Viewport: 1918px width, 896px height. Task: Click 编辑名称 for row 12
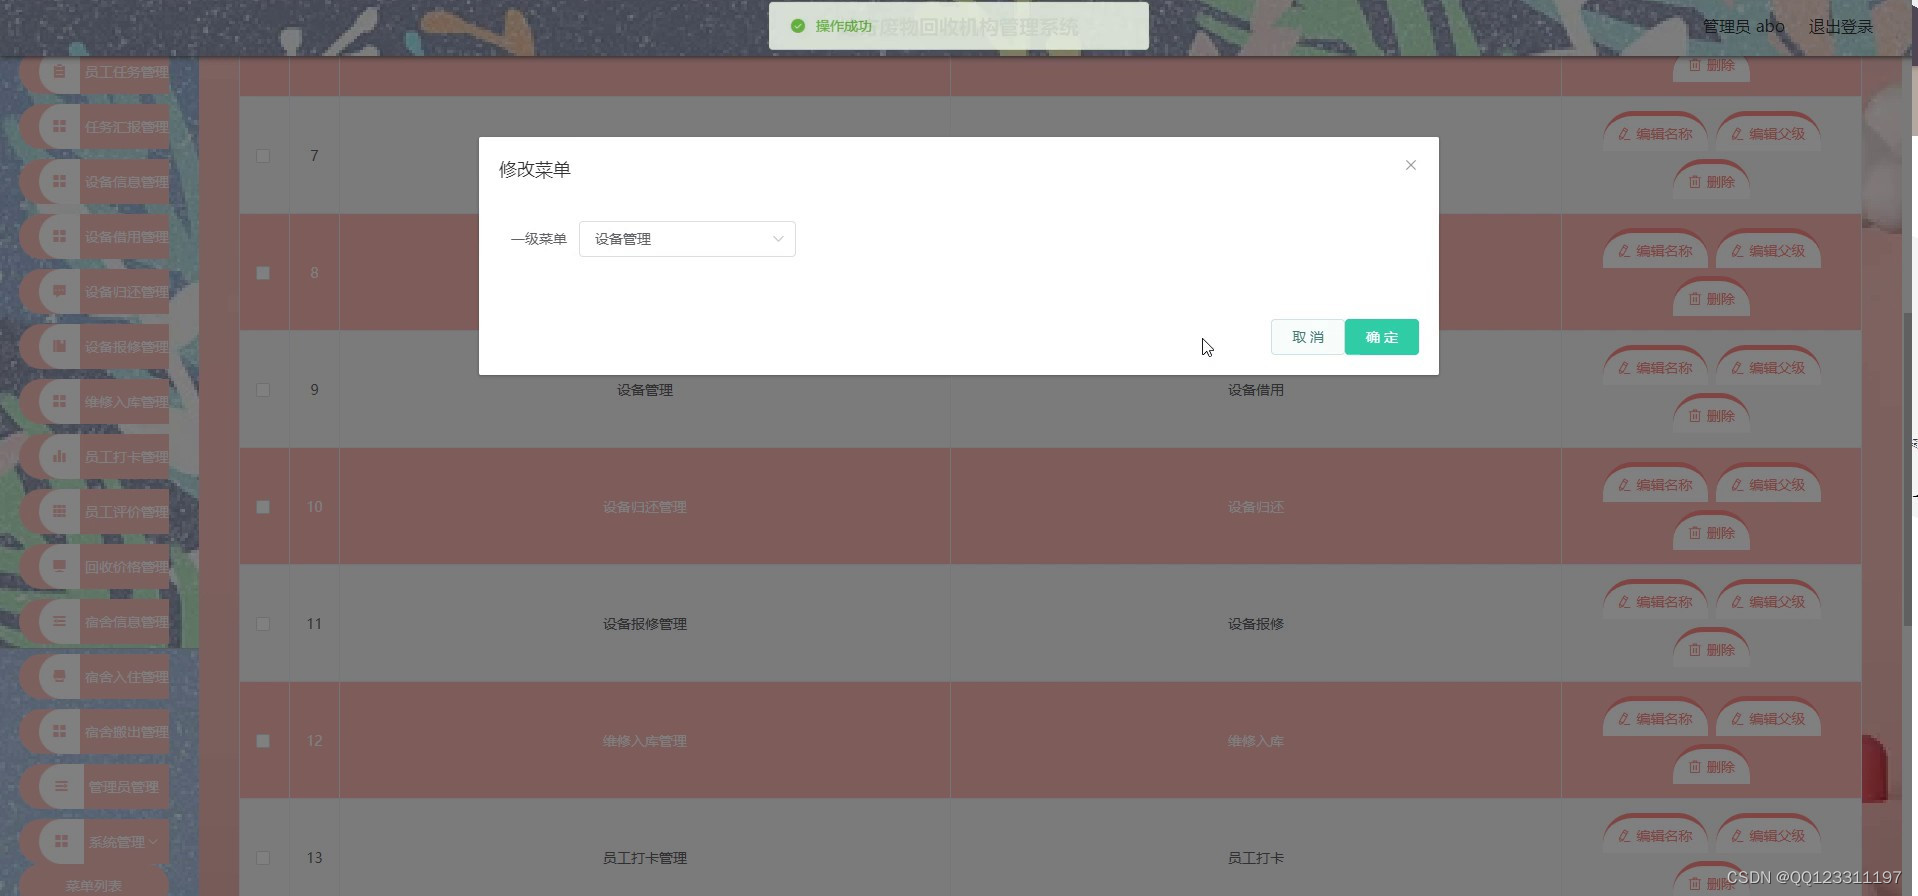tap(1655, 719)
